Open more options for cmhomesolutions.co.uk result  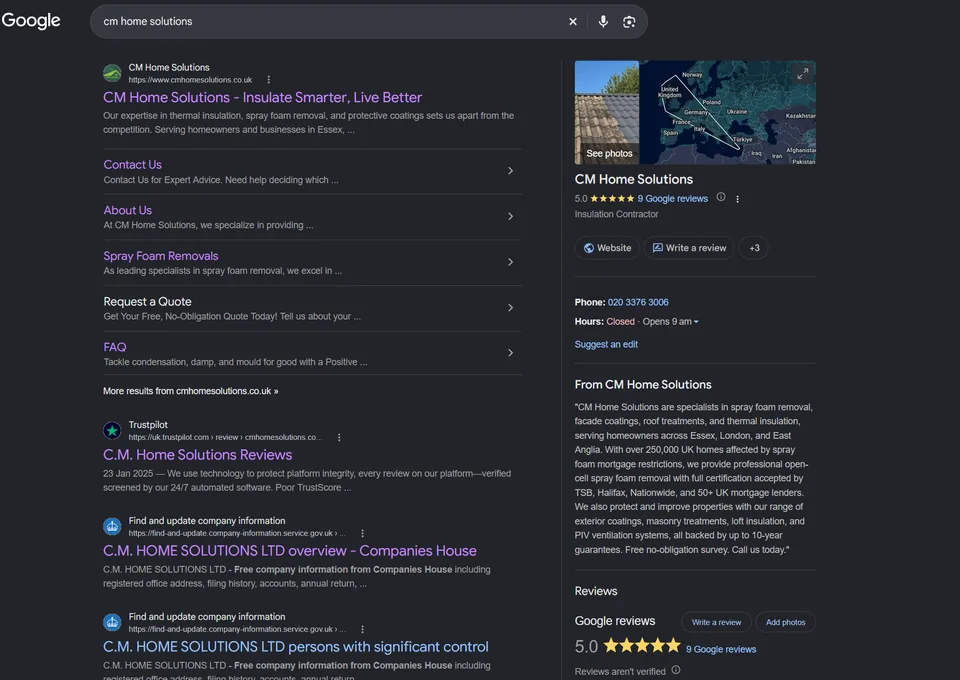click(268, 80)
